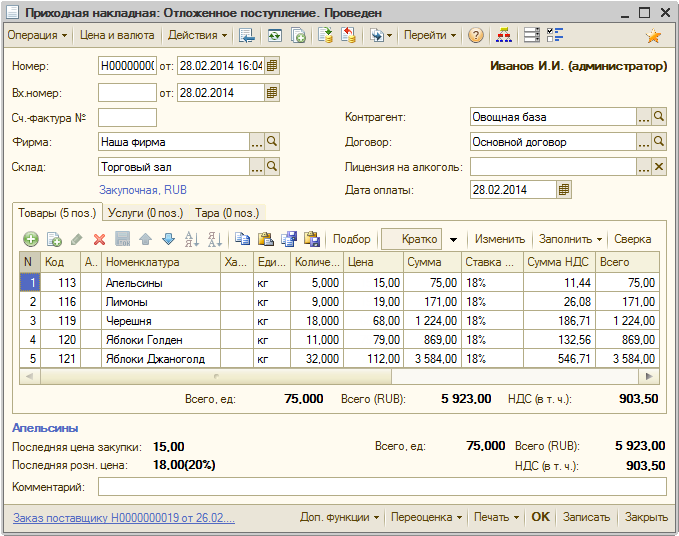Screen dimensions: 679x536
Task: Select the Черешня row cell
Action: [x=161, y=321]
